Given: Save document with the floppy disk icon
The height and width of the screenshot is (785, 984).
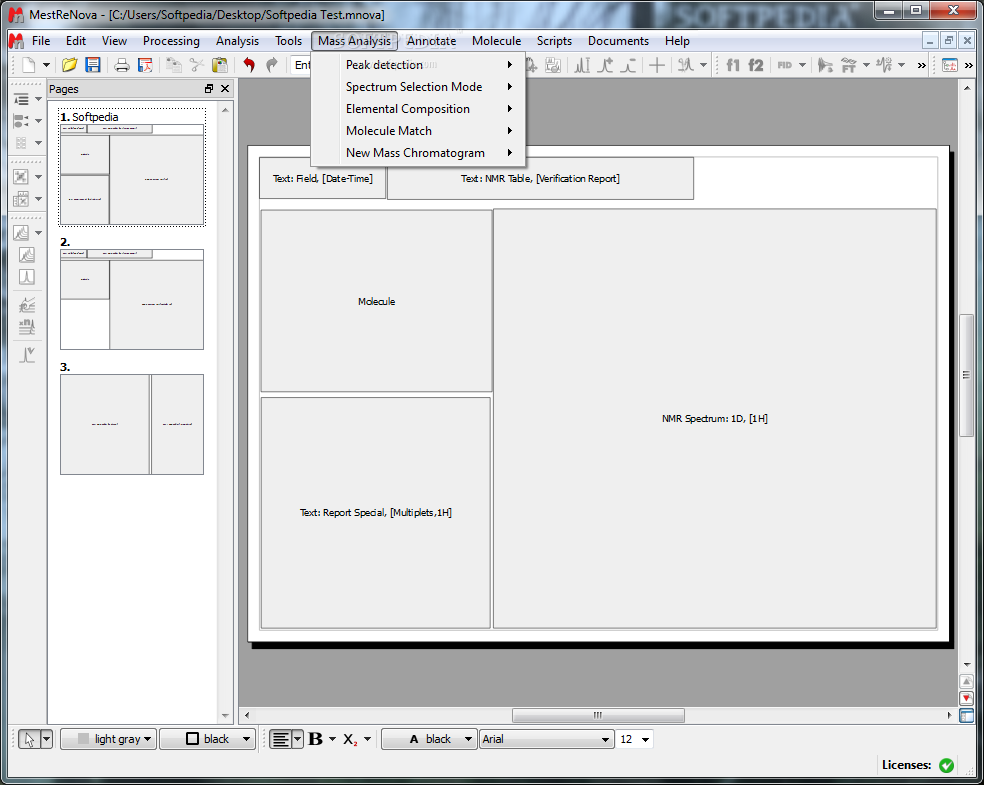Looking at the screenshot, I should tap(93, 65).
